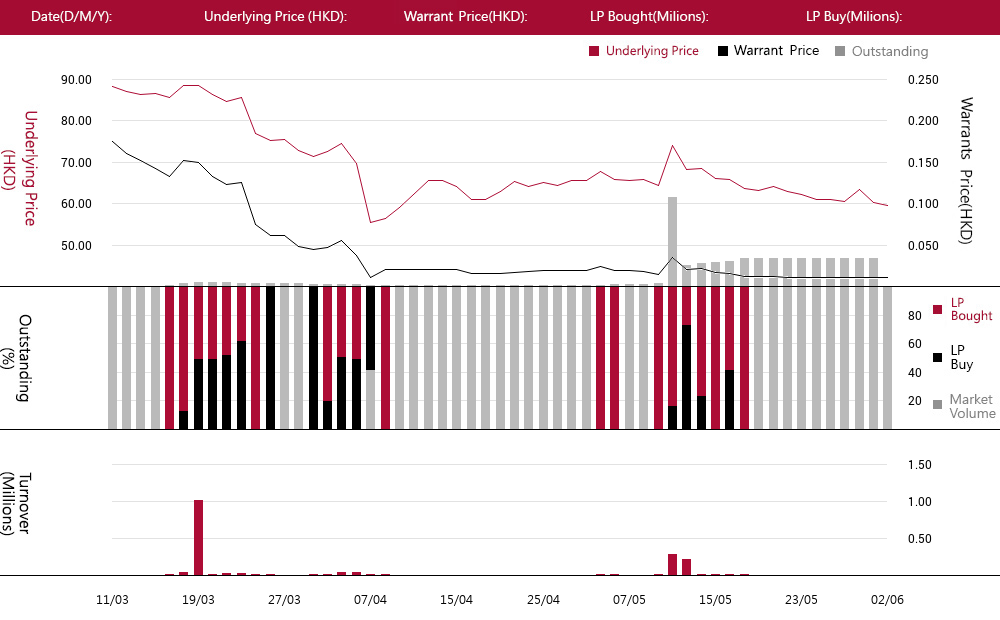1000x620 pixels.
Task: Click the red Underlying Price legend swatch
Action: pyautogui.click(x=594, y=52)
